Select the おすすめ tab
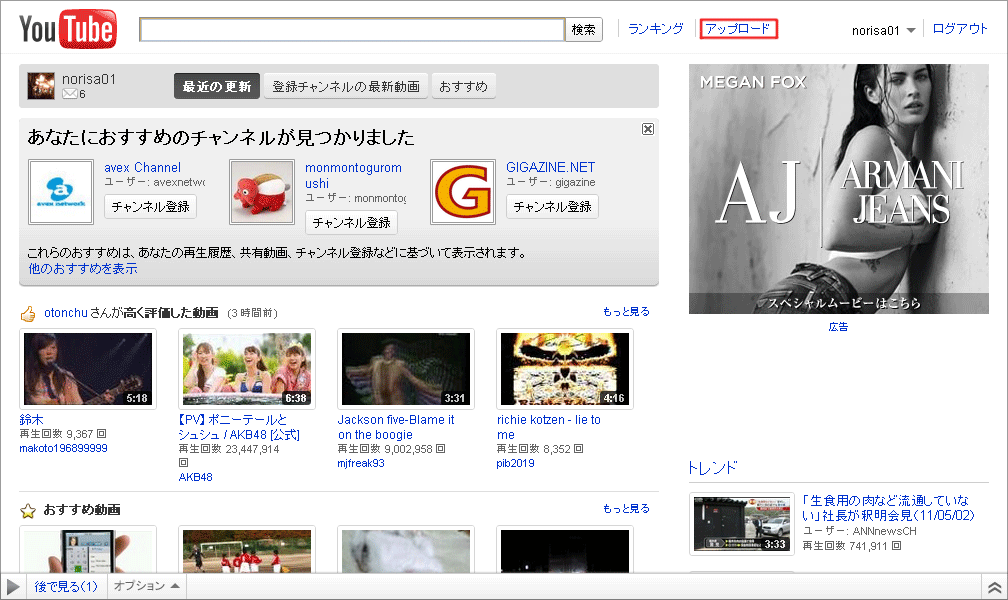 [x=464, y=86]
